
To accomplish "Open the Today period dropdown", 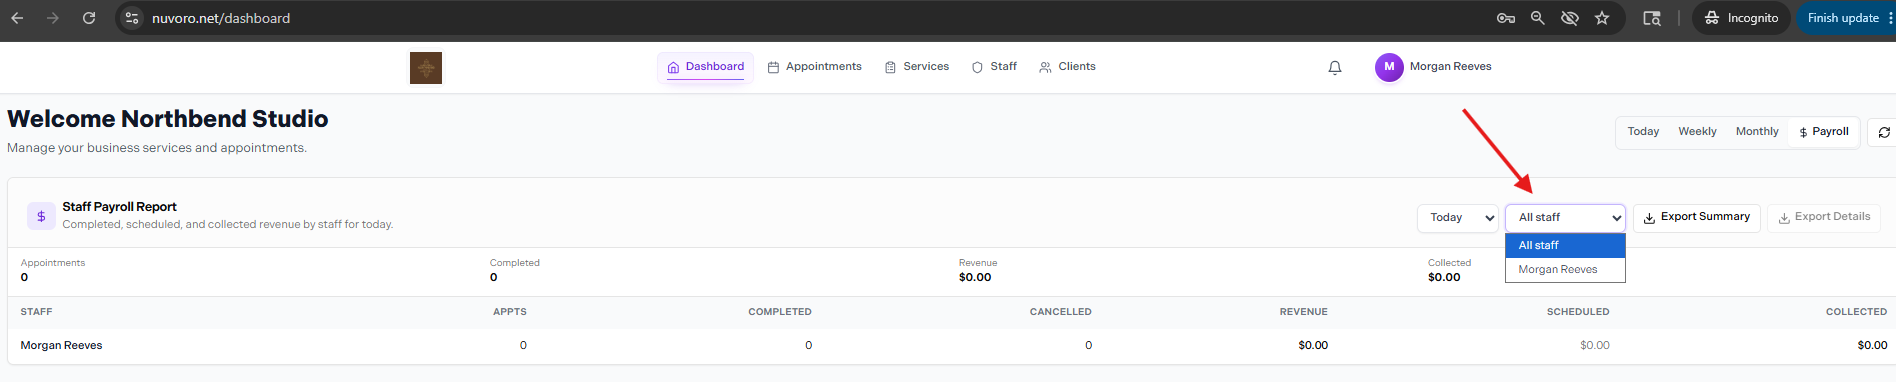I will pyautogui.click(x=1457, y=217).
